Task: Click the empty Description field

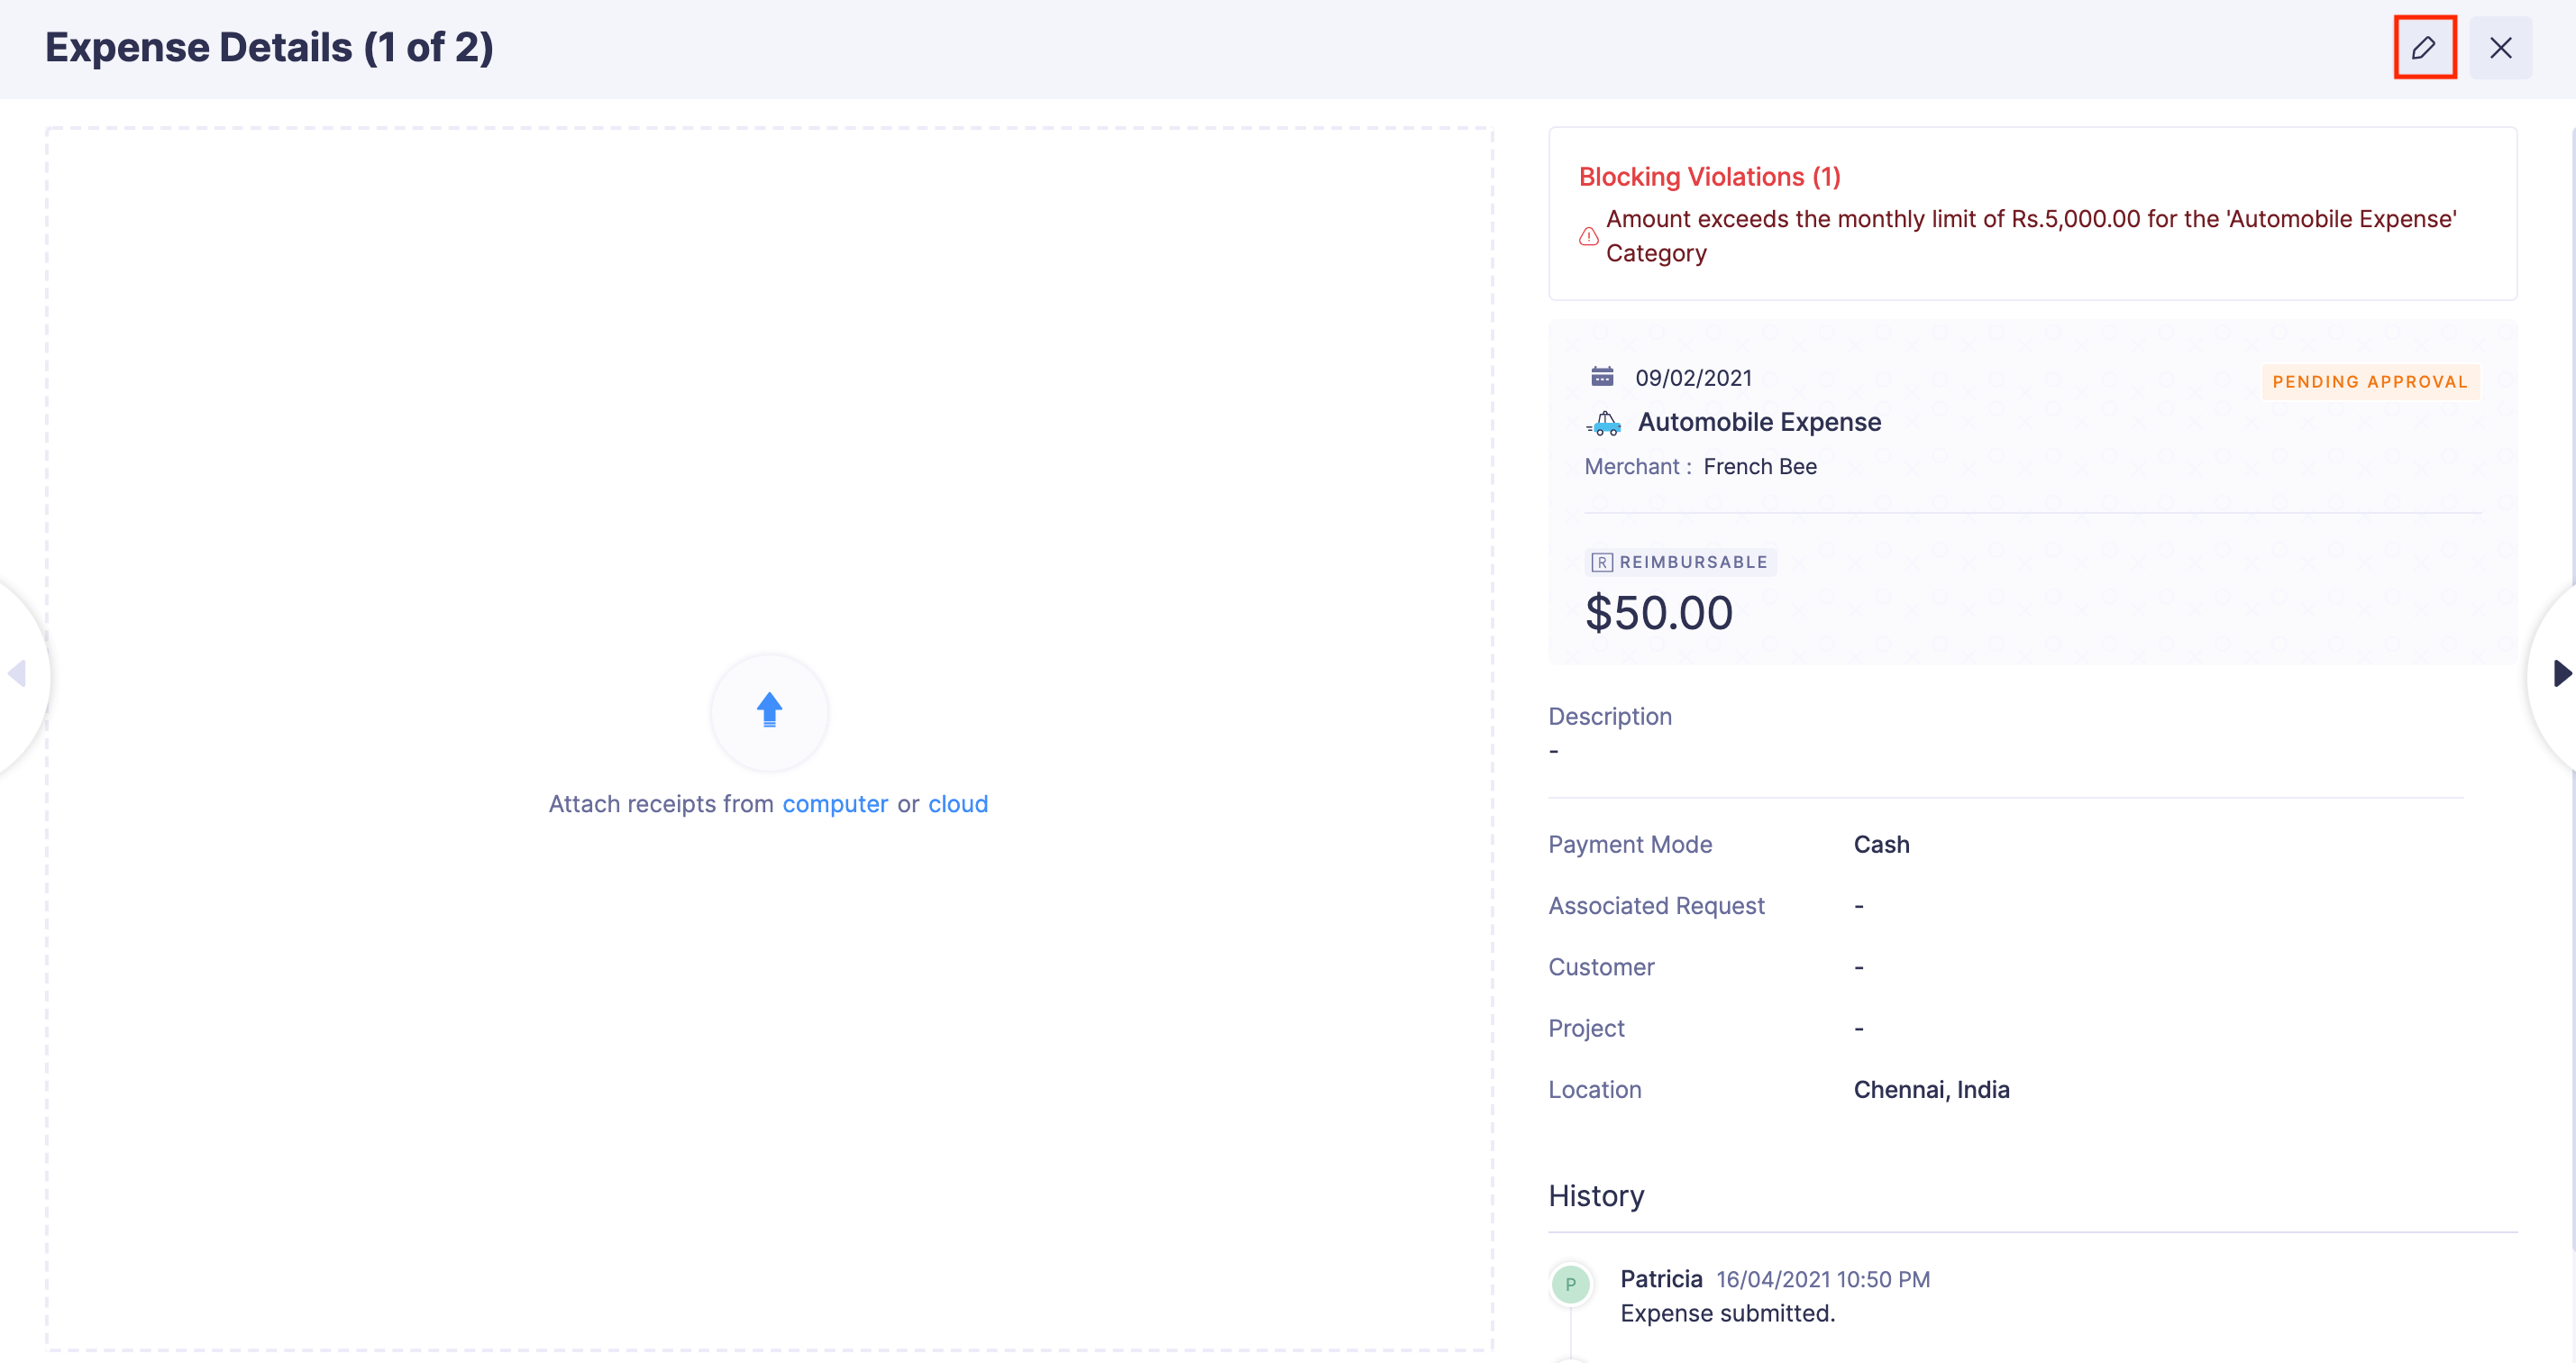Action: (x=1554, y=750)
